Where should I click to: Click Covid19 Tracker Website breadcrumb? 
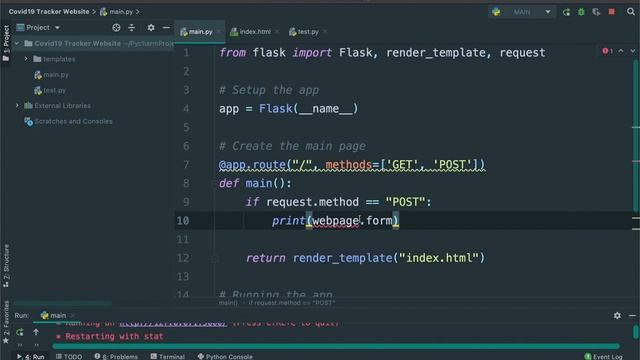(x=49, y=11)
